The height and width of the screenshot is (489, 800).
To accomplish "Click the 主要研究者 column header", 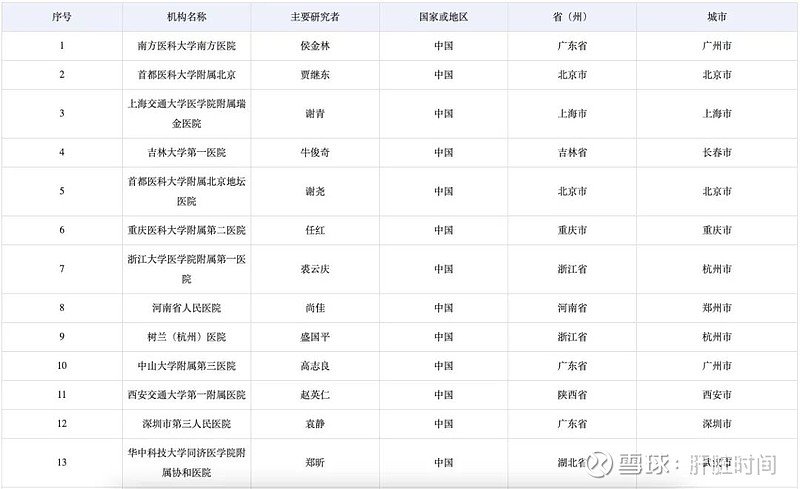I will pos(315,17).
